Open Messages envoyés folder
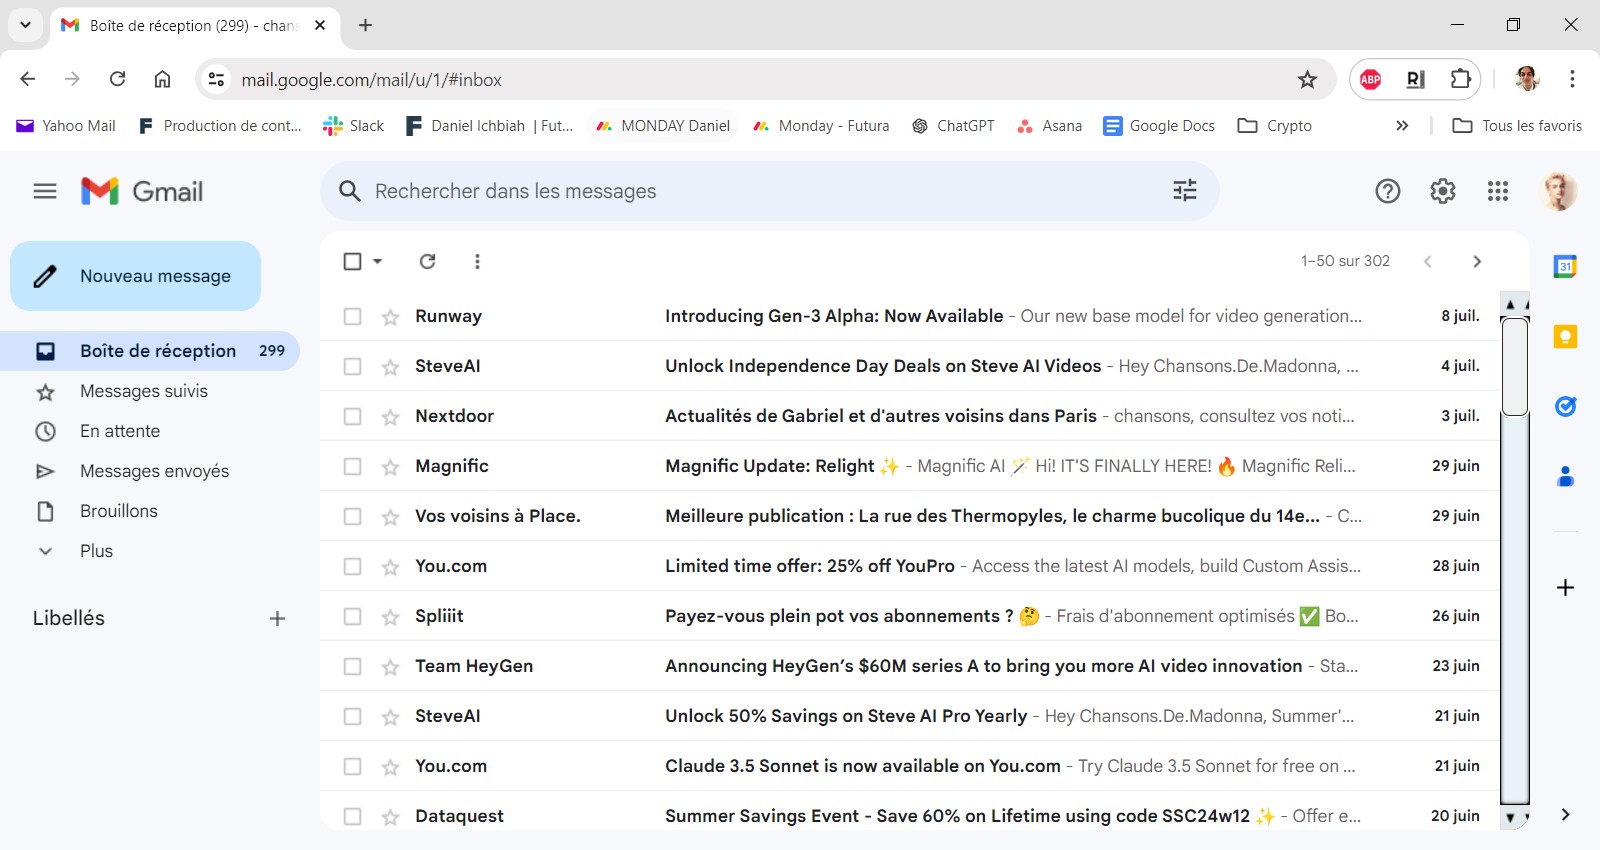The width and height of the screenshot is (1600, 850). pos(154,471)
